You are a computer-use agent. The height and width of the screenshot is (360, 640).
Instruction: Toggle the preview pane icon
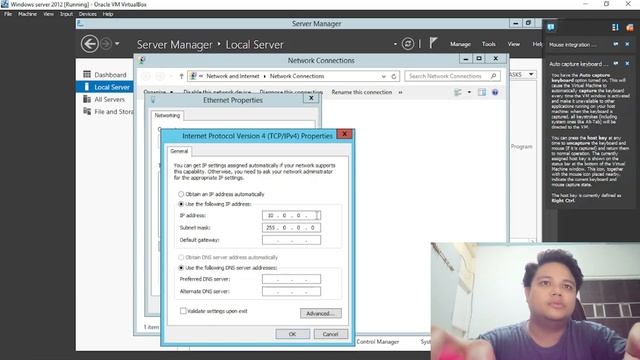(482, 92)
